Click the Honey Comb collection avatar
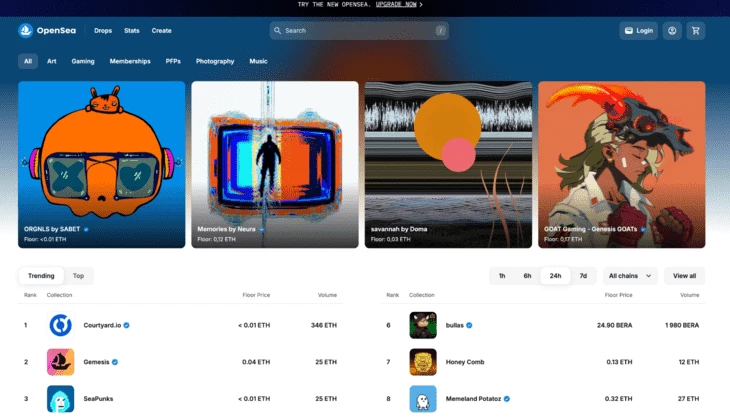The image size is (730, 418). [423, 362]
